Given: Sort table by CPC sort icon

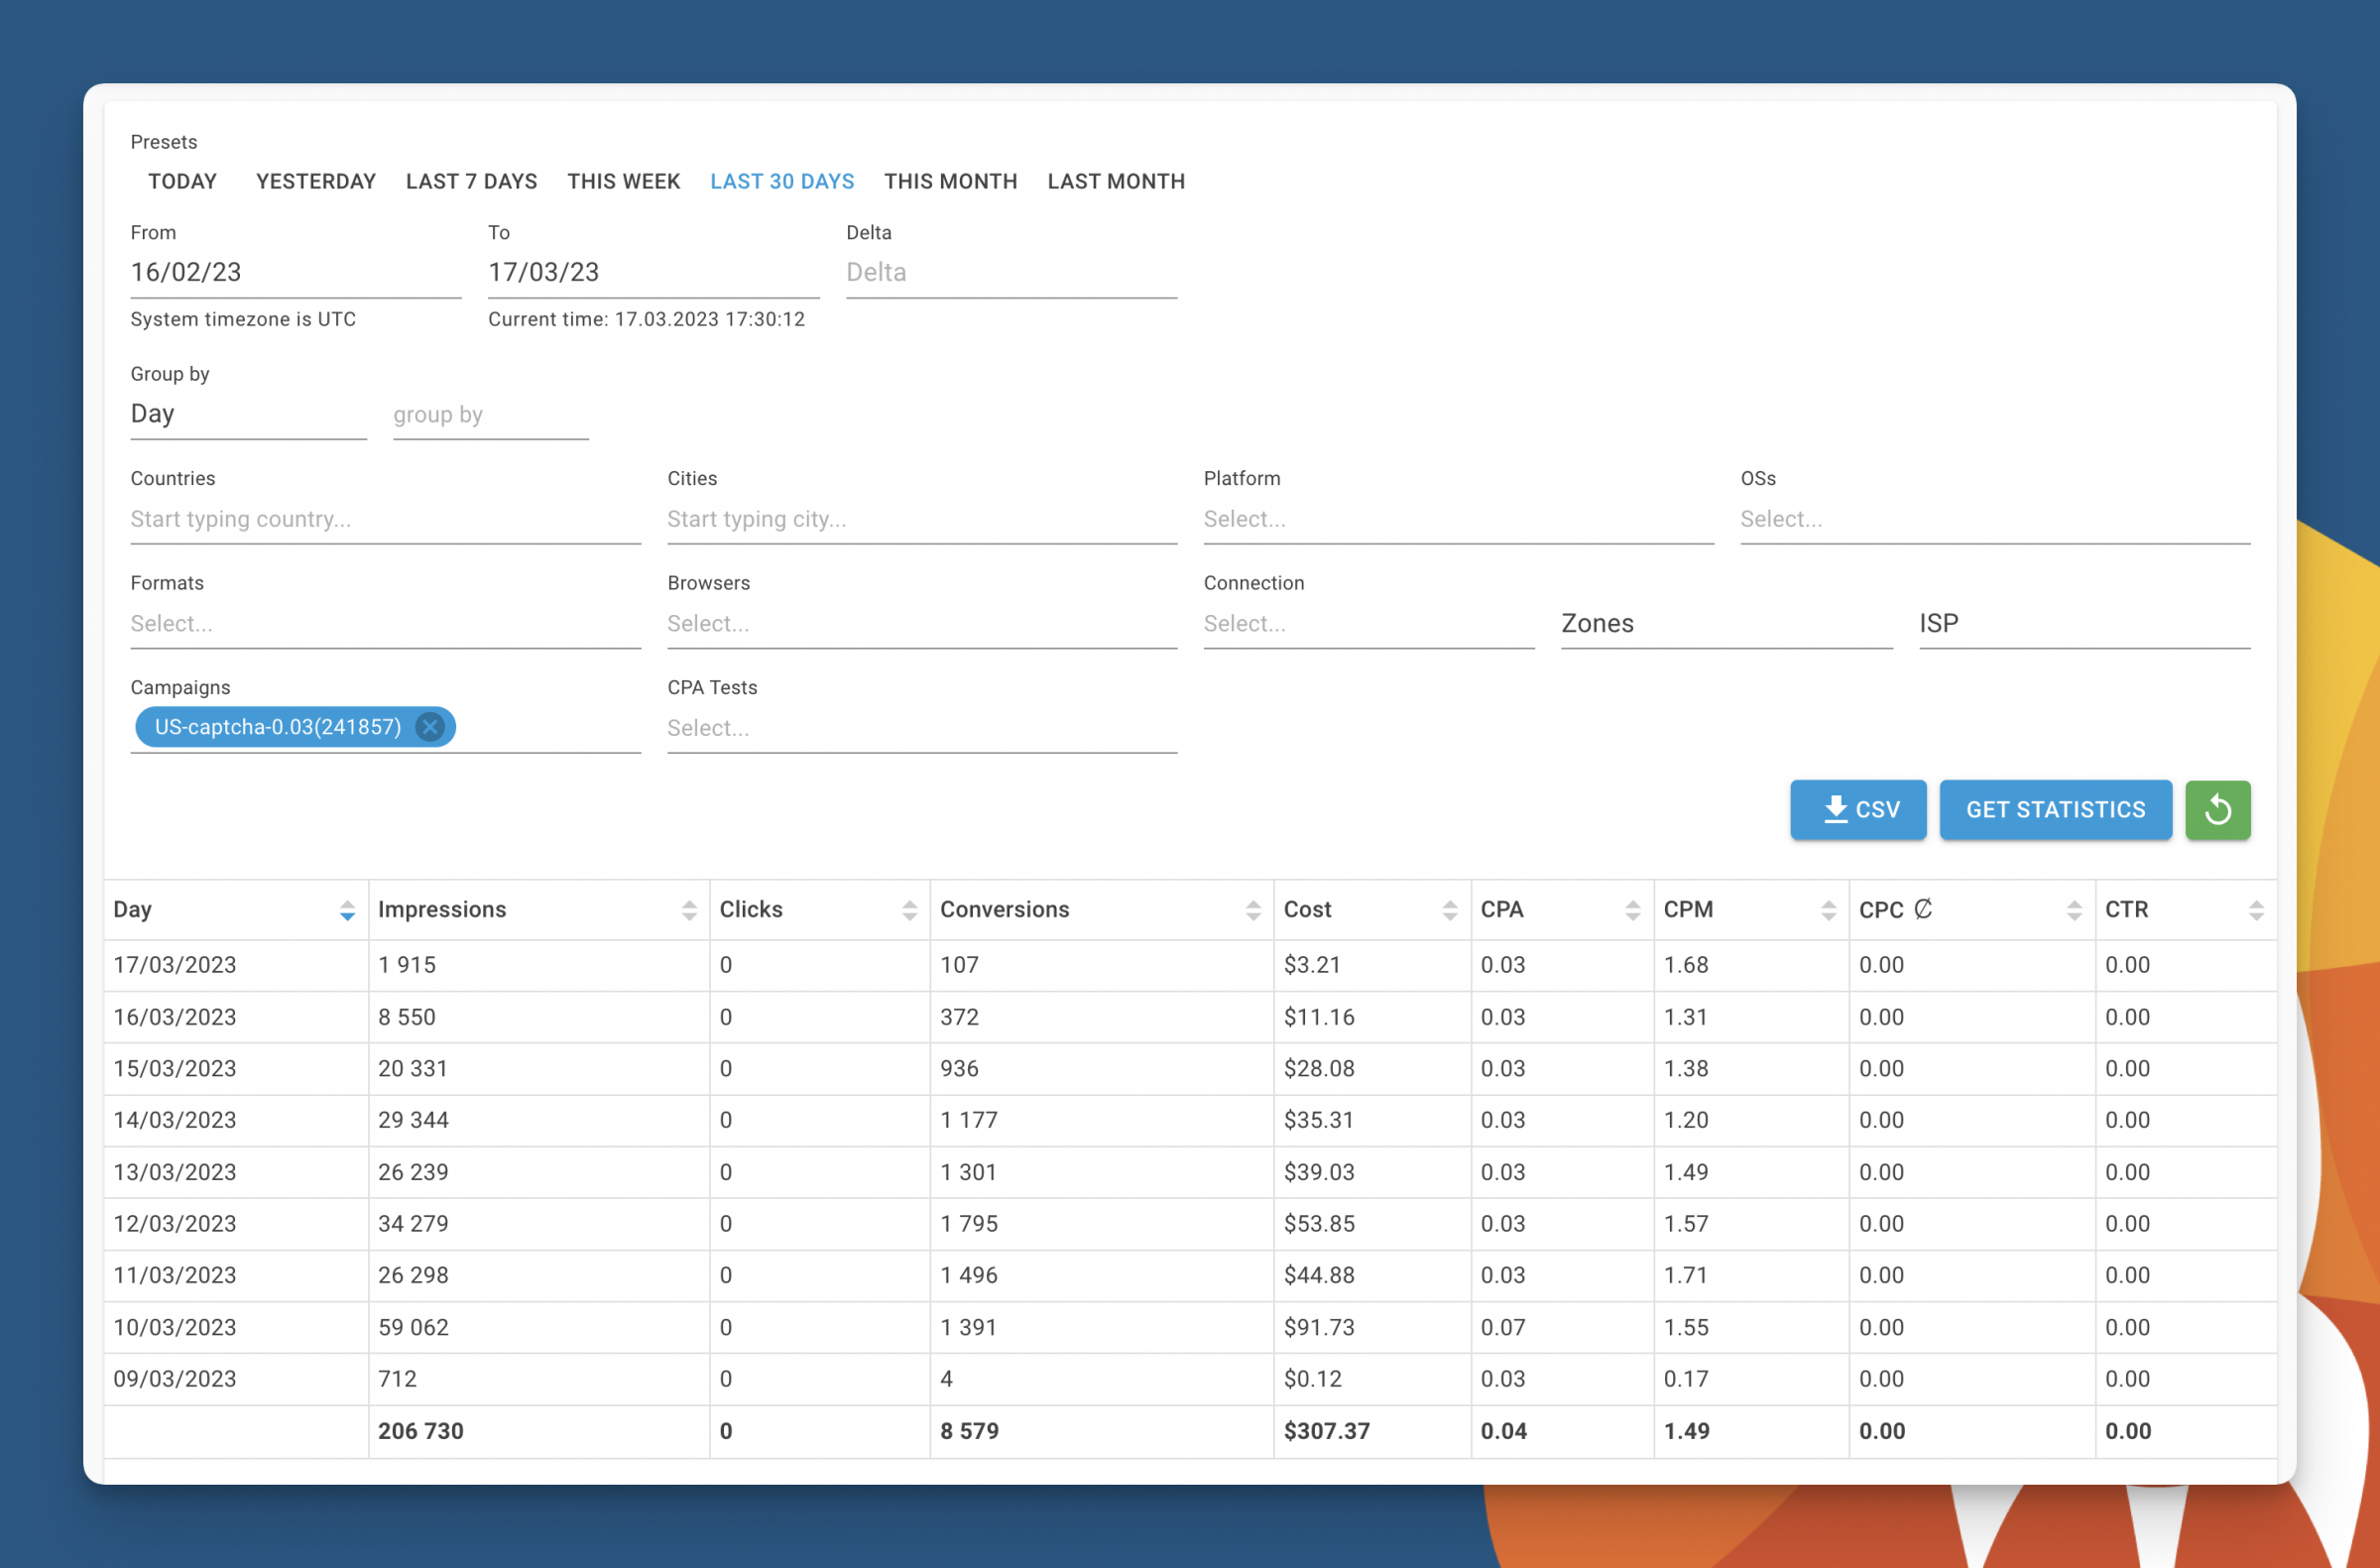Looking at the screenshot, I should [x=2074, y=910].
